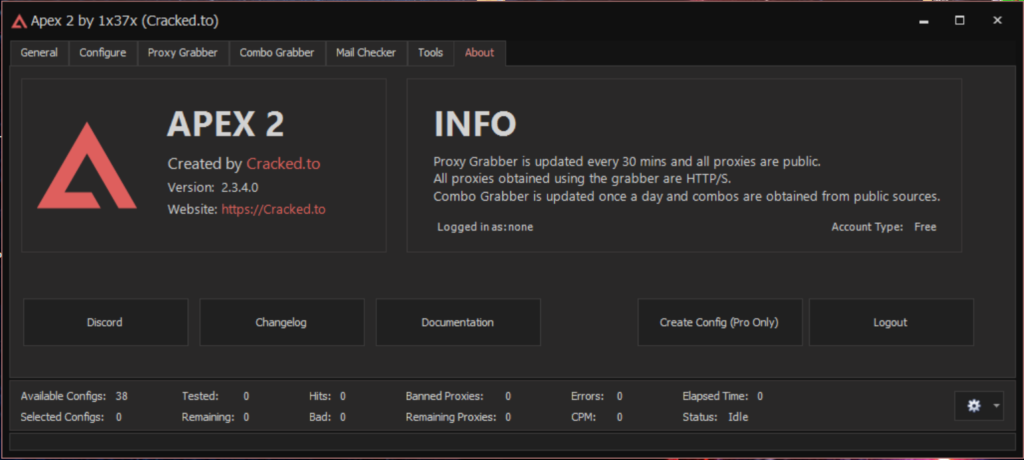Close the Apex 2 window
This screenshot has width=1024, height=460.
[x=997, y=21]
